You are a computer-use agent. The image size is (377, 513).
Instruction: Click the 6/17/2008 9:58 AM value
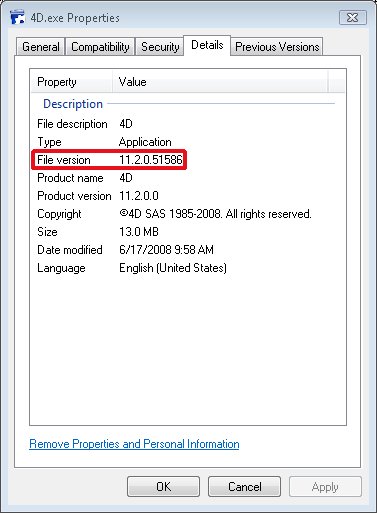click(x=166, y=250)
